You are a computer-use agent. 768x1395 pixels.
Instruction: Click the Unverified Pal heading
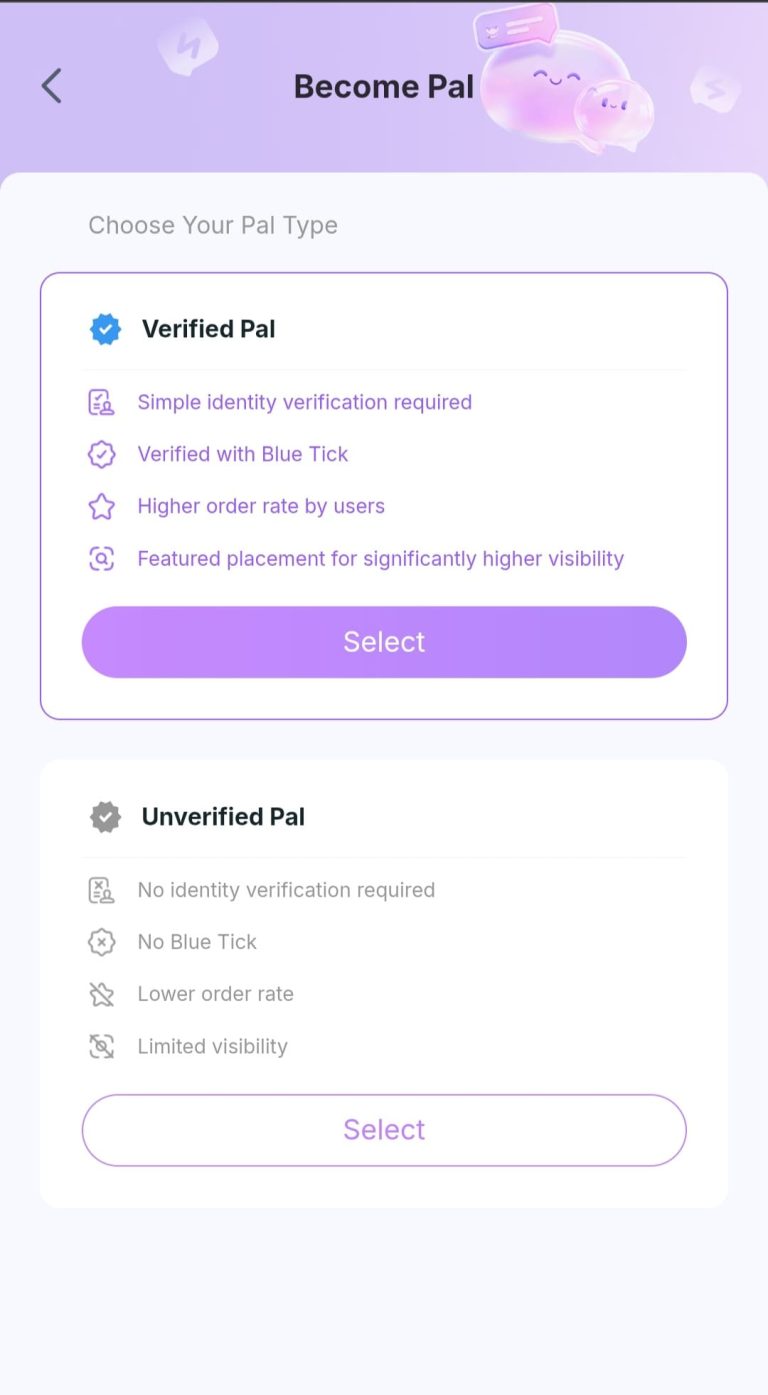tap(223, 817)
